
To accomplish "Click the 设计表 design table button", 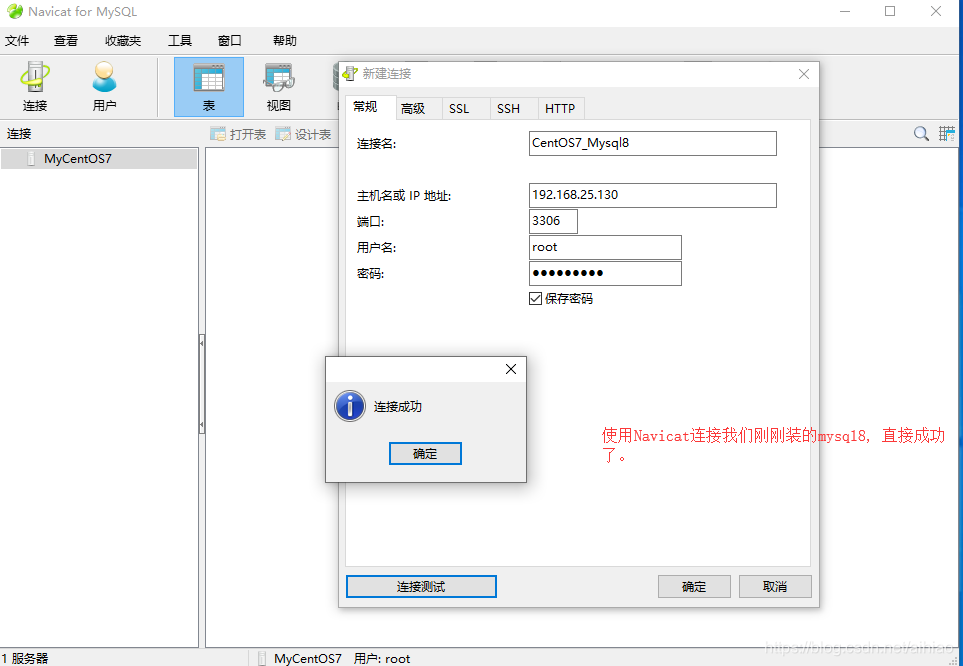I will 303,134.
